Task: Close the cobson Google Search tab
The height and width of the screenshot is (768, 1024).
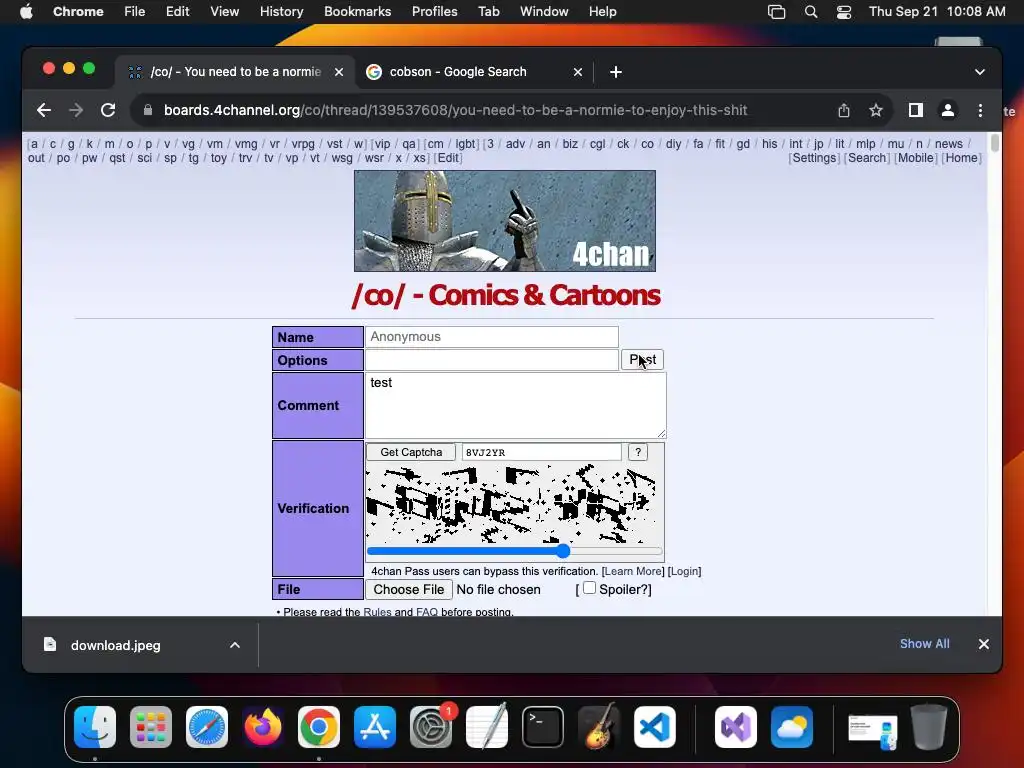Action: [577, 72]
